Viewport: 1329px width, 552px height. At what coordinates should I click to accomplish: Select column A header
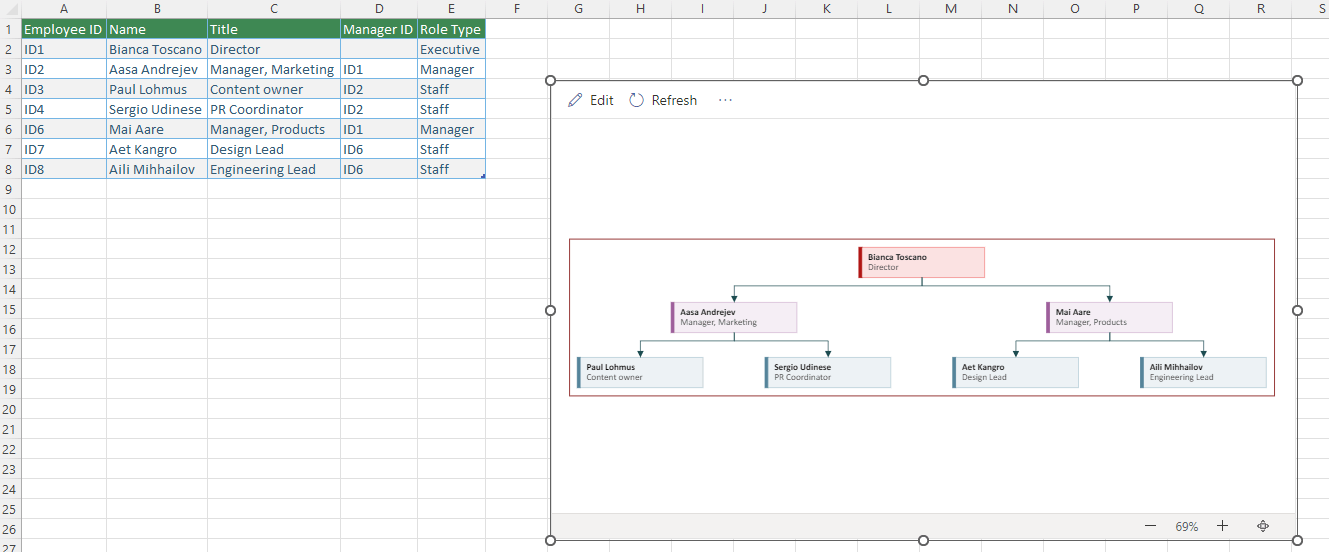pos(64,9)
